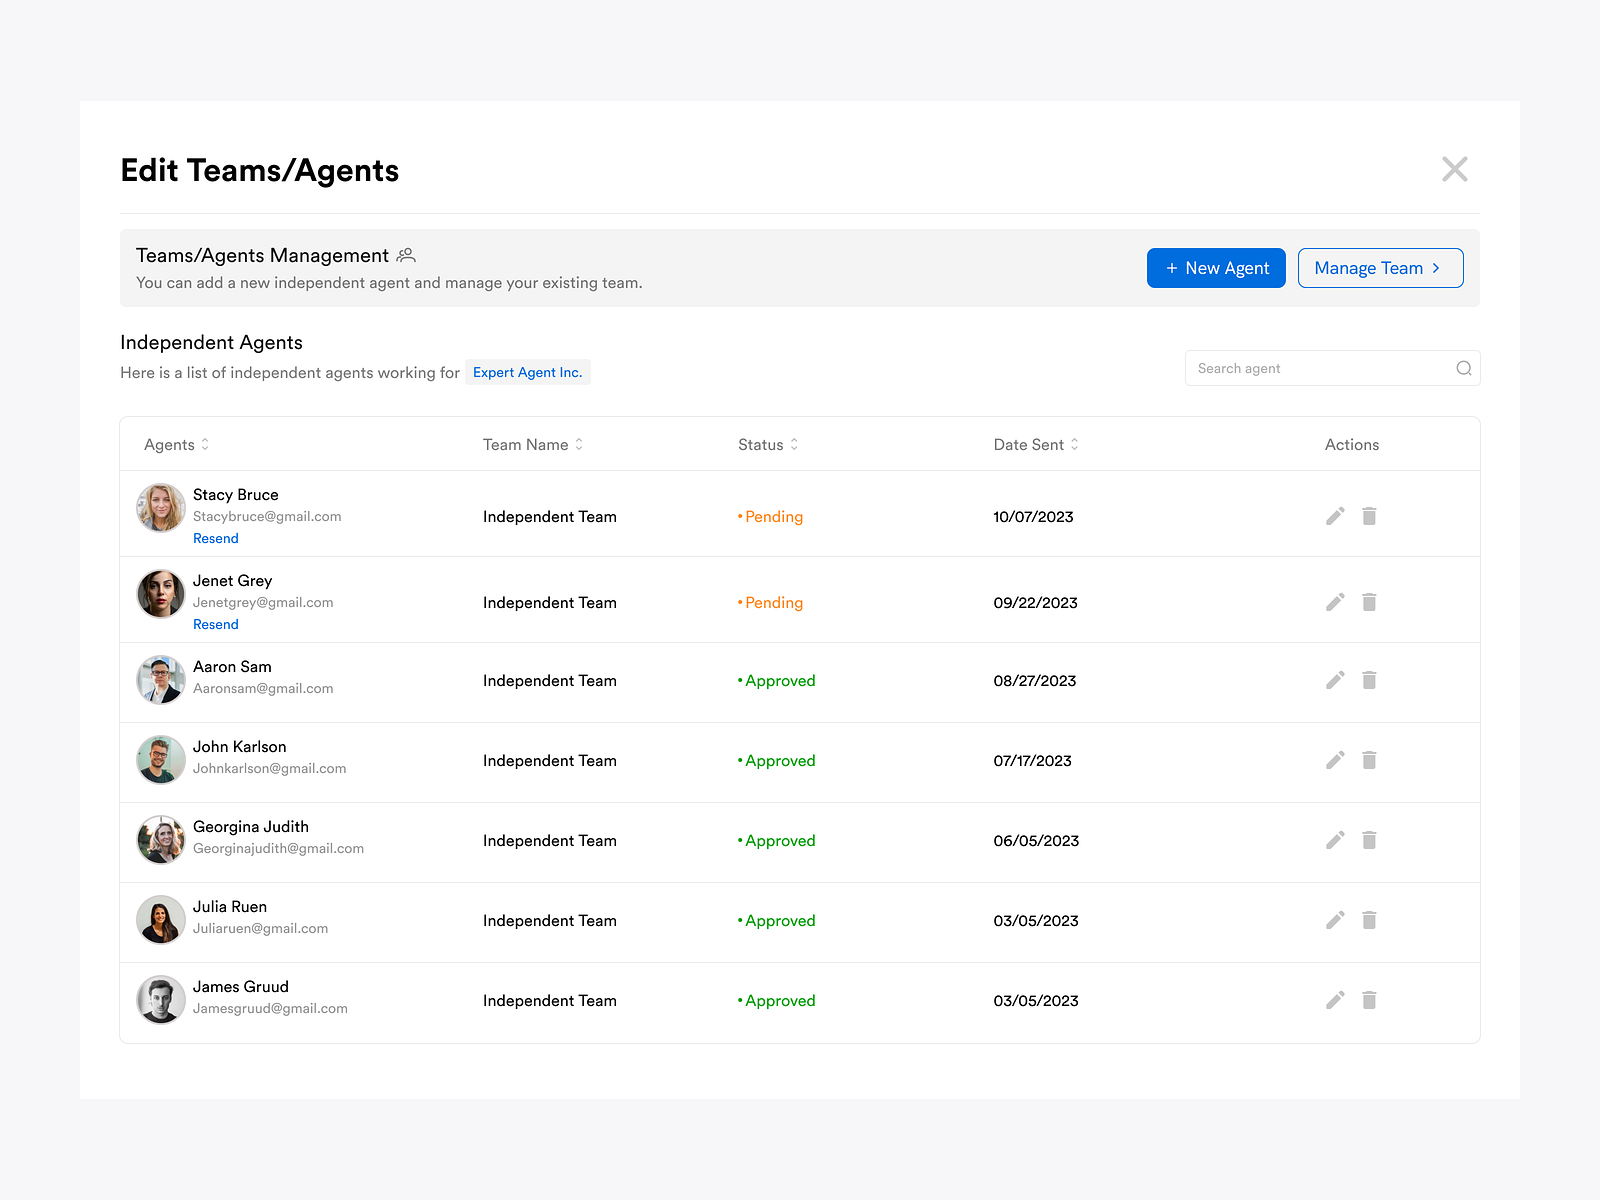Open James Gruud's avatar photo
Screen dimensions: 1600x1200
pos(161,1000)
